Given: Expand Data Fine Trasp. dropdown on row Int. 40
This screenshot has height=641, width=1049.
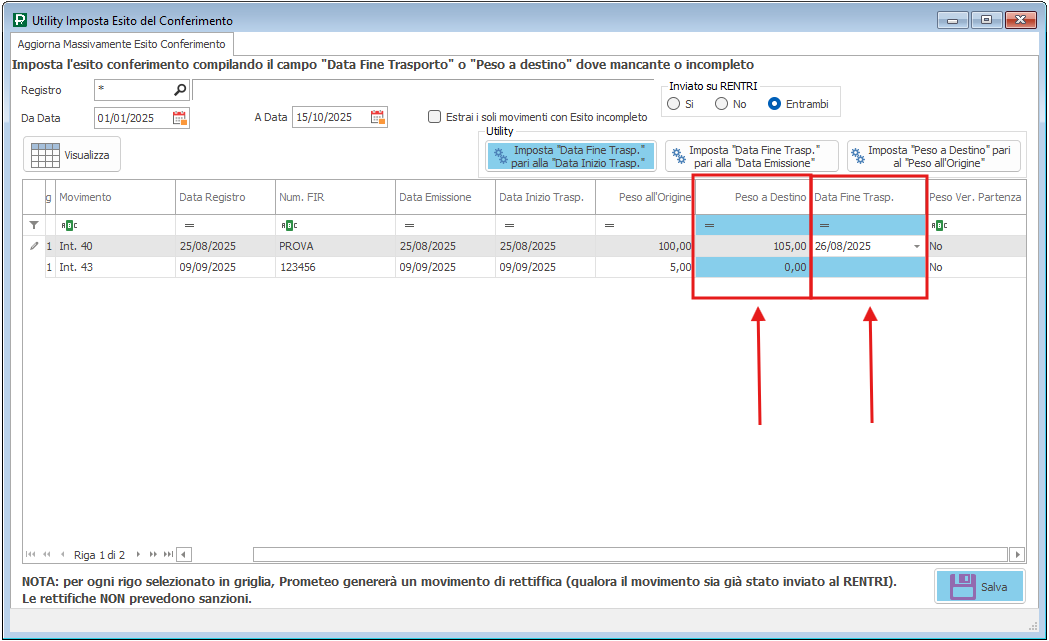Looking at the screenshot, I should pyautogui.click(x=917, y=246).
